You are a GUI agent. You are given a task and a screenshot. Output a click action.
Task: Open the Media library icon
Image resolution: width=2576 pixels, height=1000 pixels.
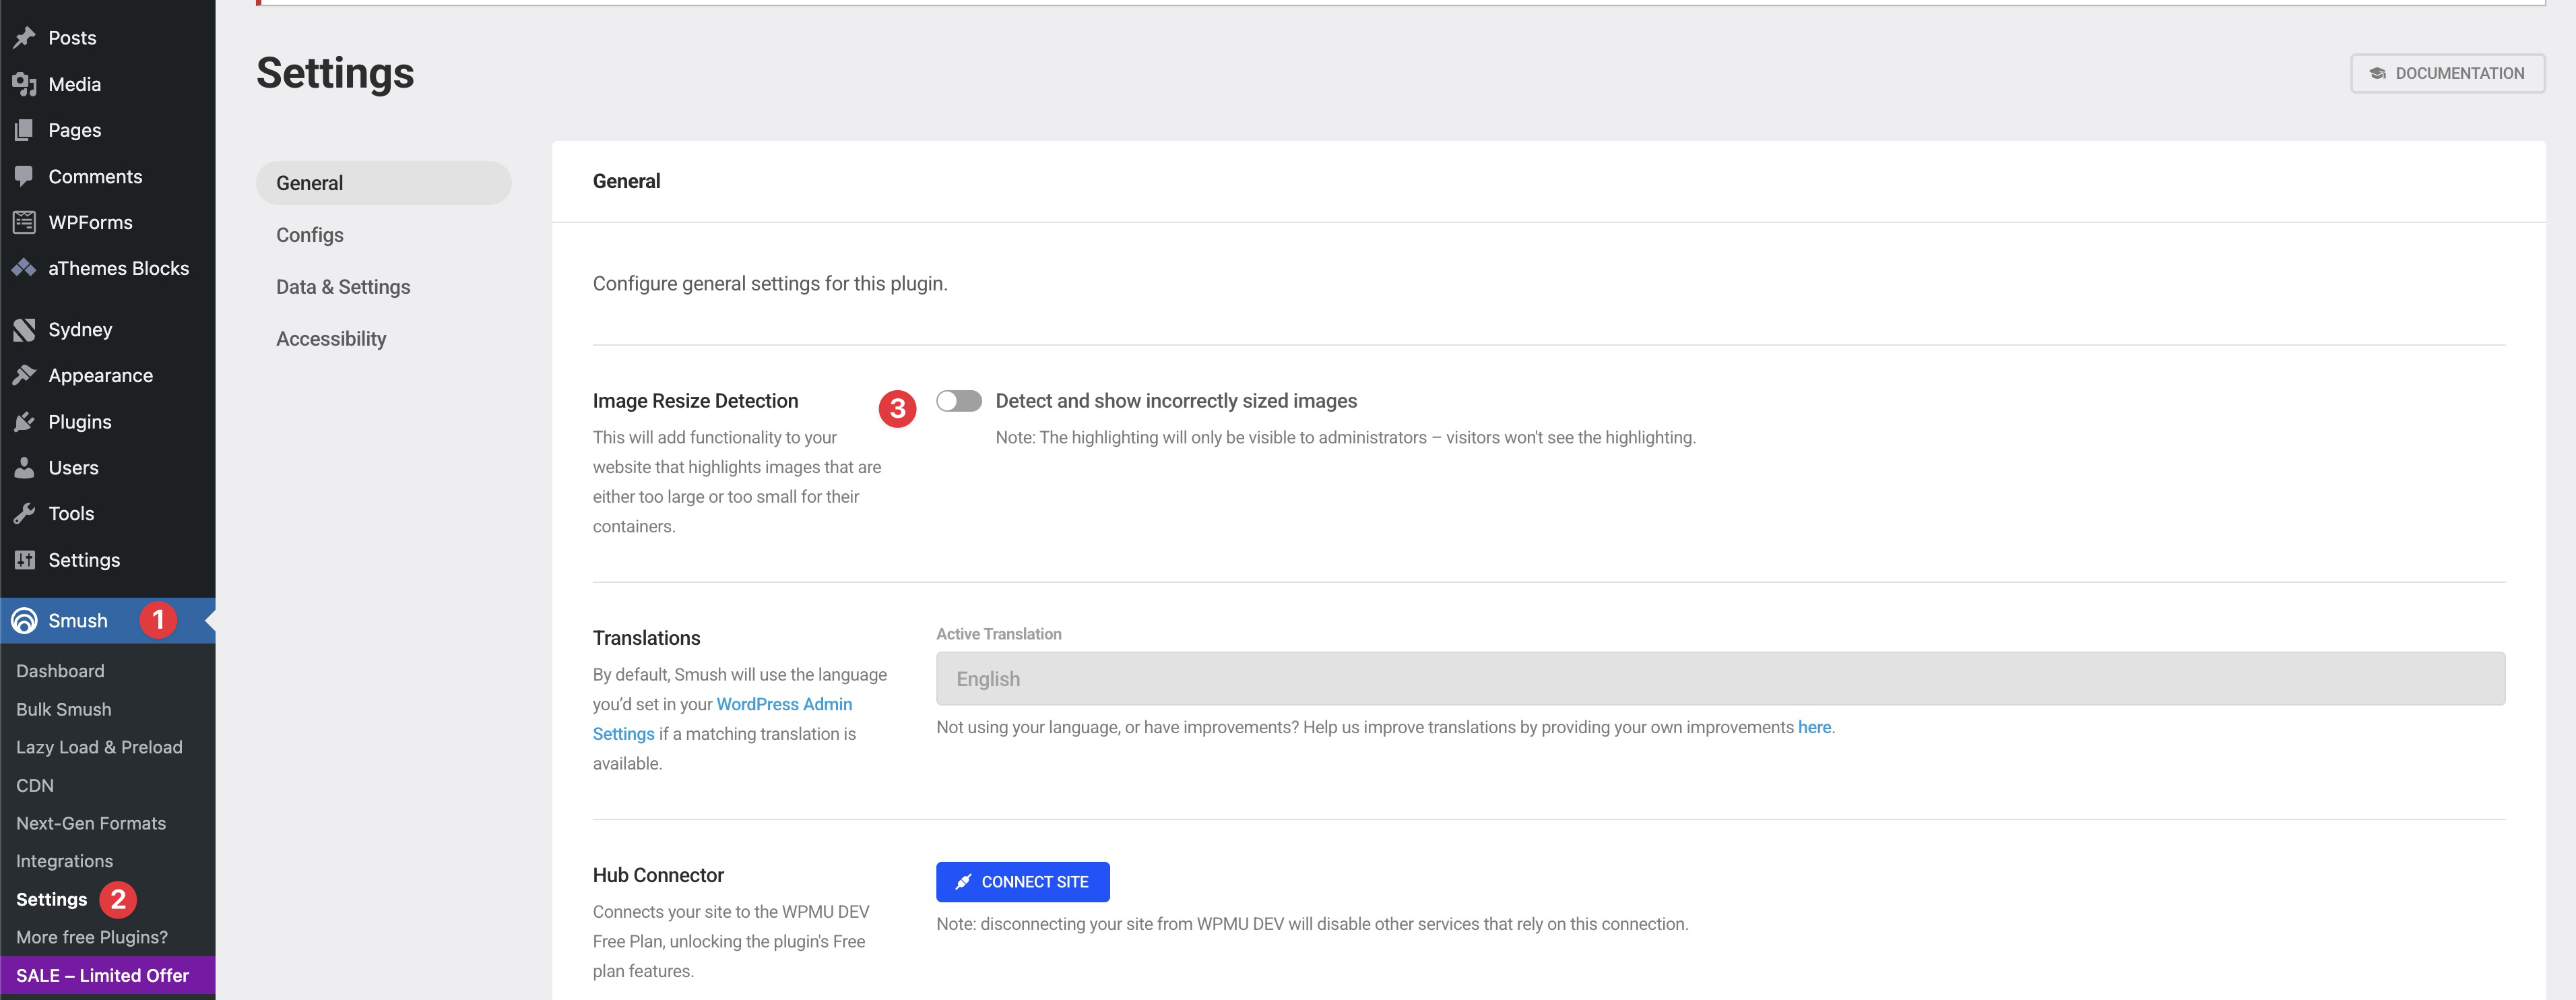pyautogui.click(x=24, y=85)
